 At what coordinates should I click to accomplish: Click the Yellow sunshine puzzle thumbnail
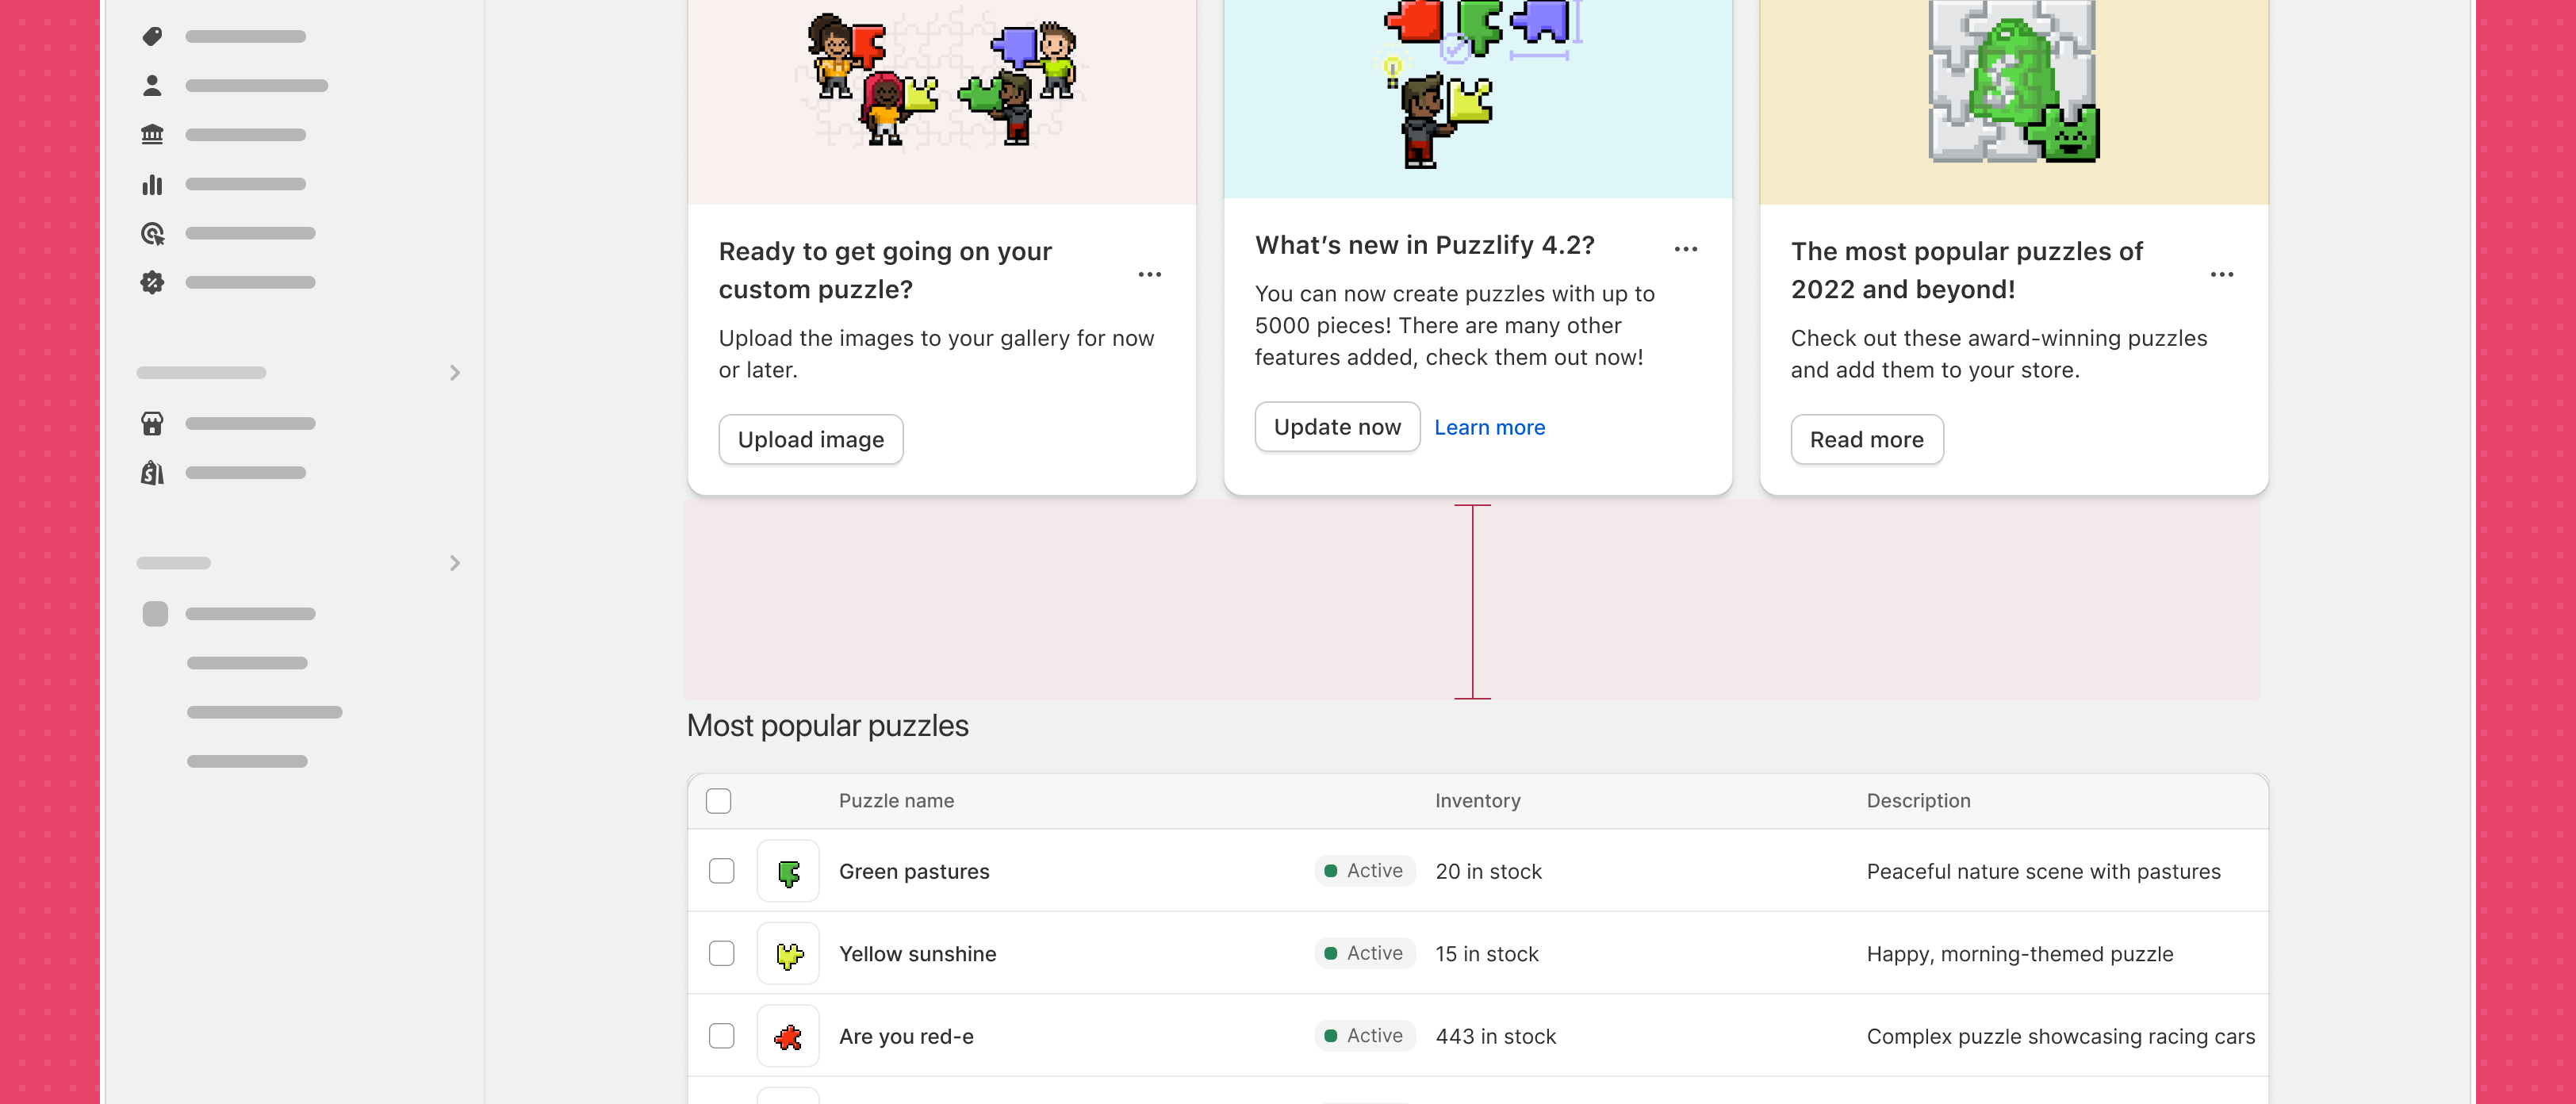(788, 954)
